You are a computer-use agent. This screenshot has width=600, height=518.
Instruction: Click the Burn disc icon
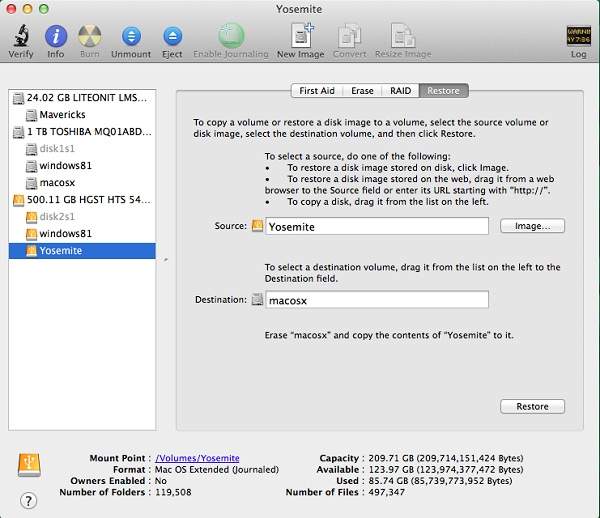point(89,36)
